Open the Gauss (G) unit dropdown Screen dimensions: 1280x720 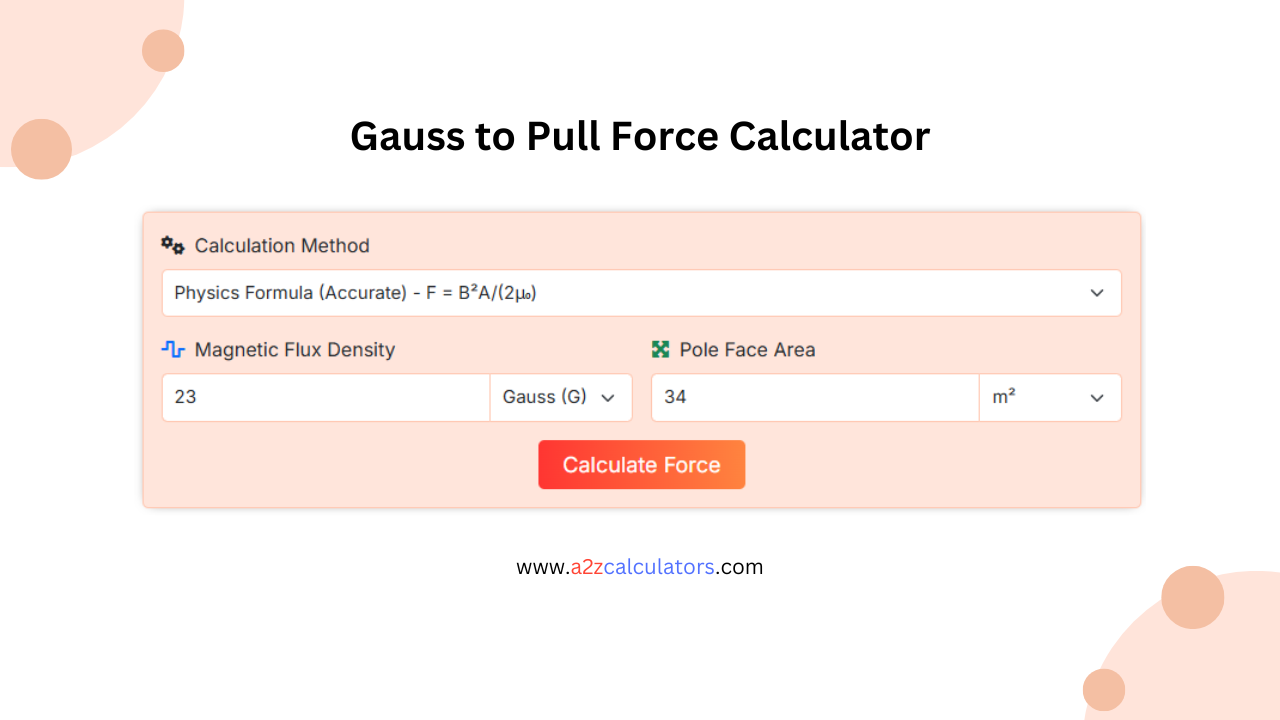click(560, 397)
